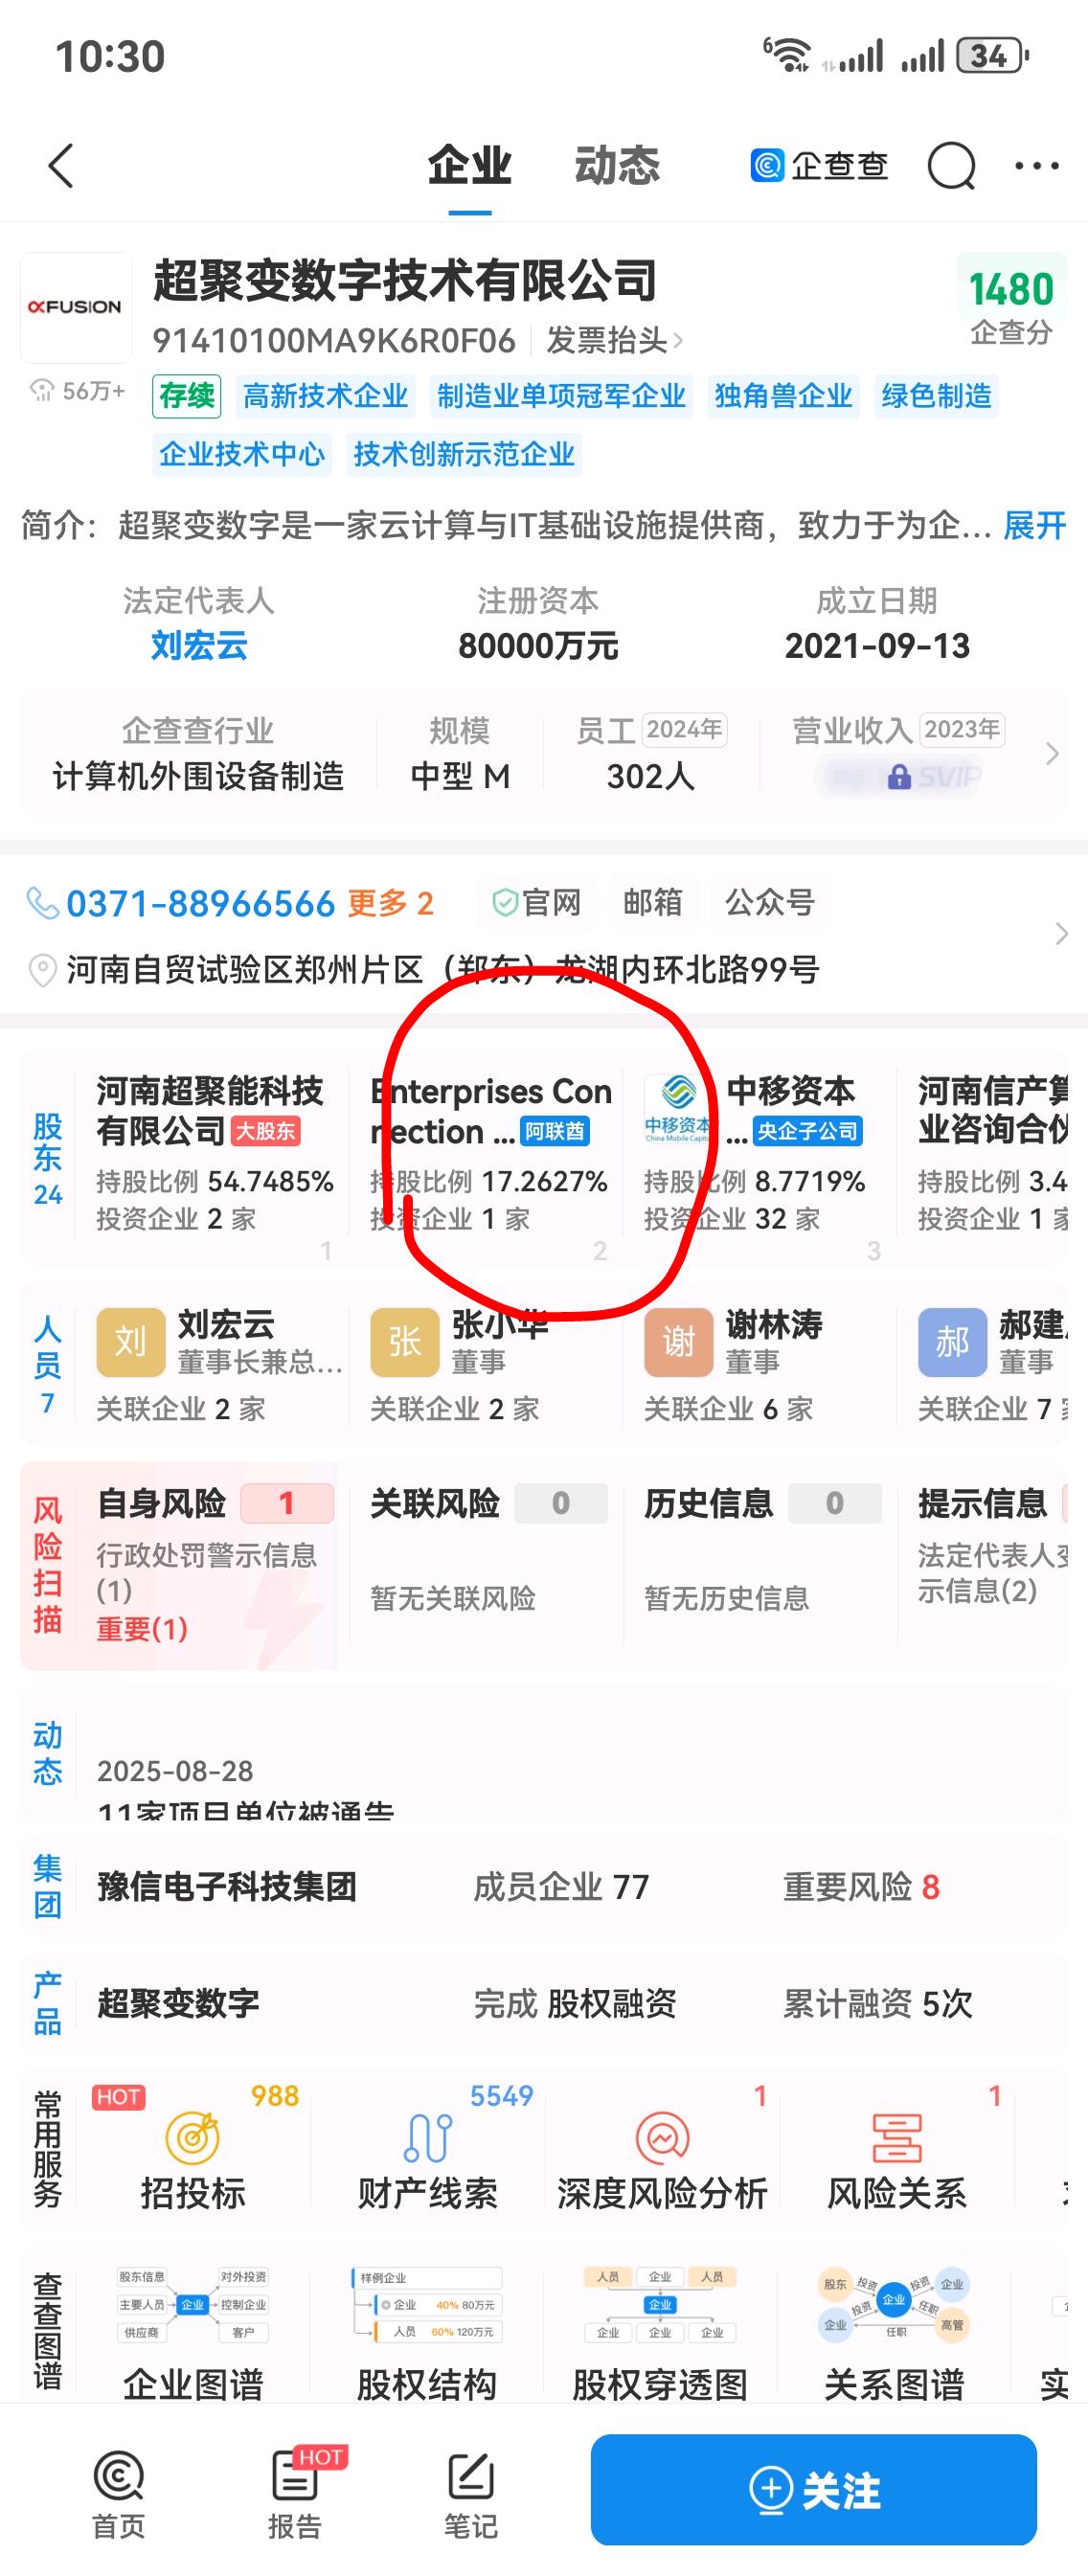Image resolution: width=1088 pixels, height=2576 pixels.
Task: Switch to the 动态 tab
Action: [x=617, y=165]
